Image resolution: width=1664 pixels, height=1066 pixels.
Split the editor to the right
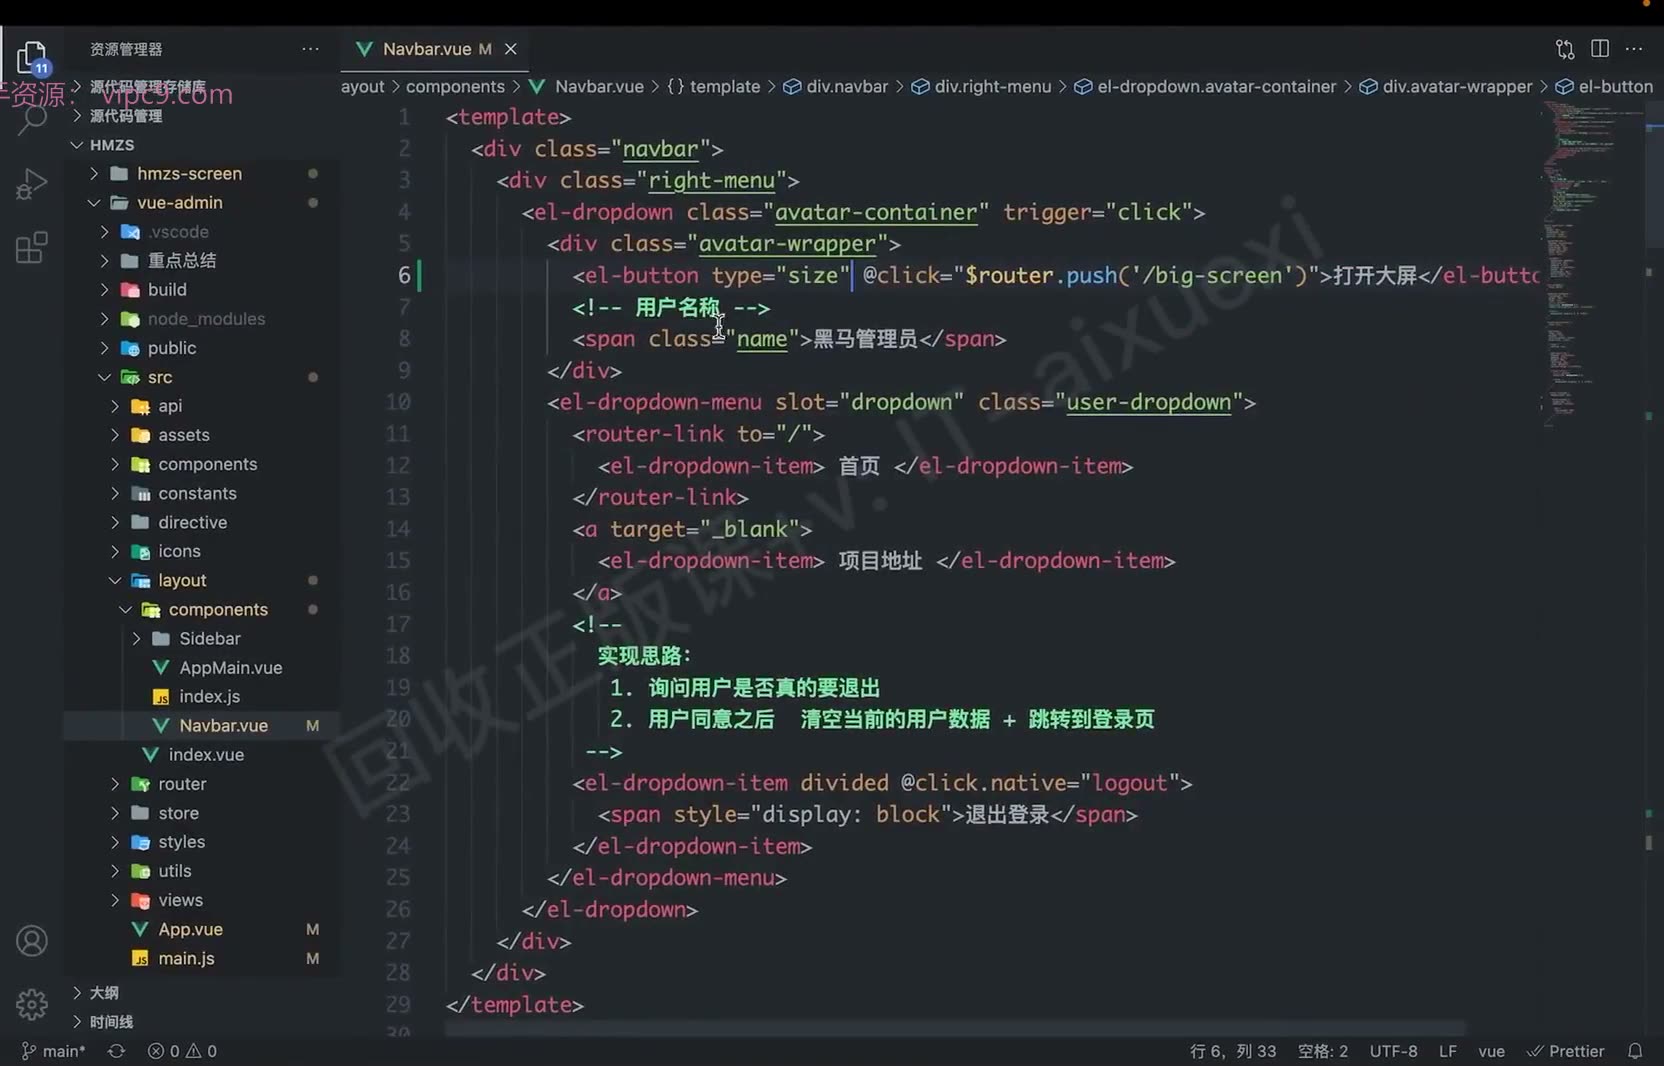1600,48
